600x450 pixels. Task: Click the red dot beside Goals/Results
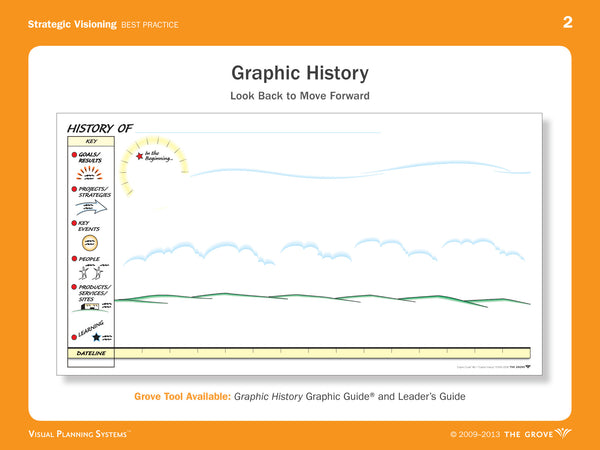(x=74, y=155)
